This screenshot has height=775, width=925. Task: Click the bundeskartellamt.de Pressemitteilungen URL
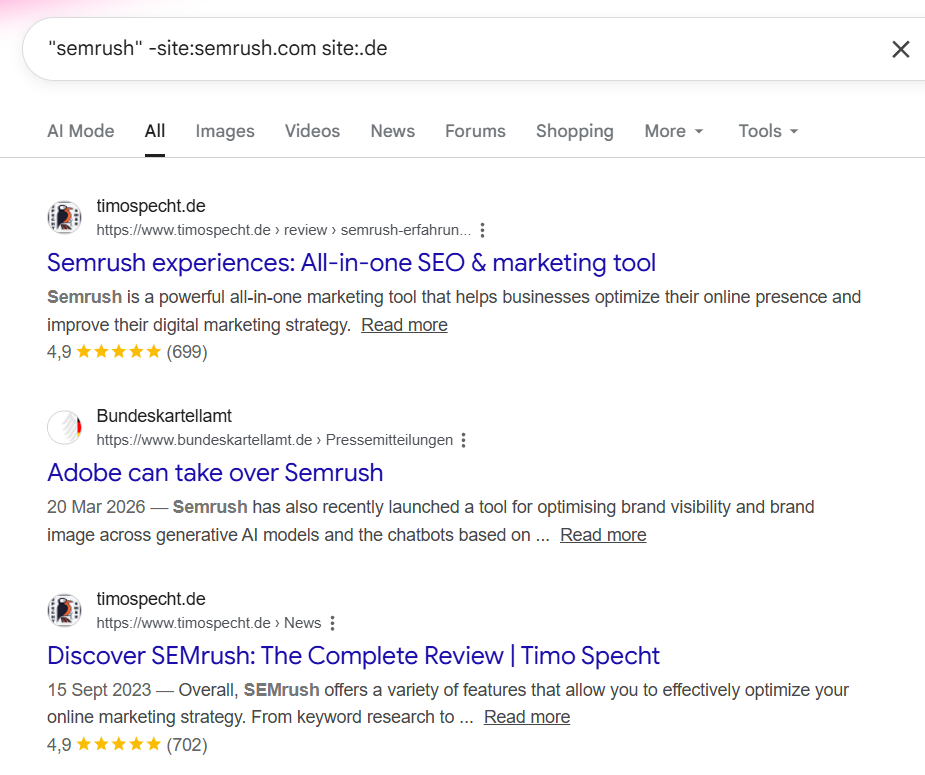tap(274, 440)
